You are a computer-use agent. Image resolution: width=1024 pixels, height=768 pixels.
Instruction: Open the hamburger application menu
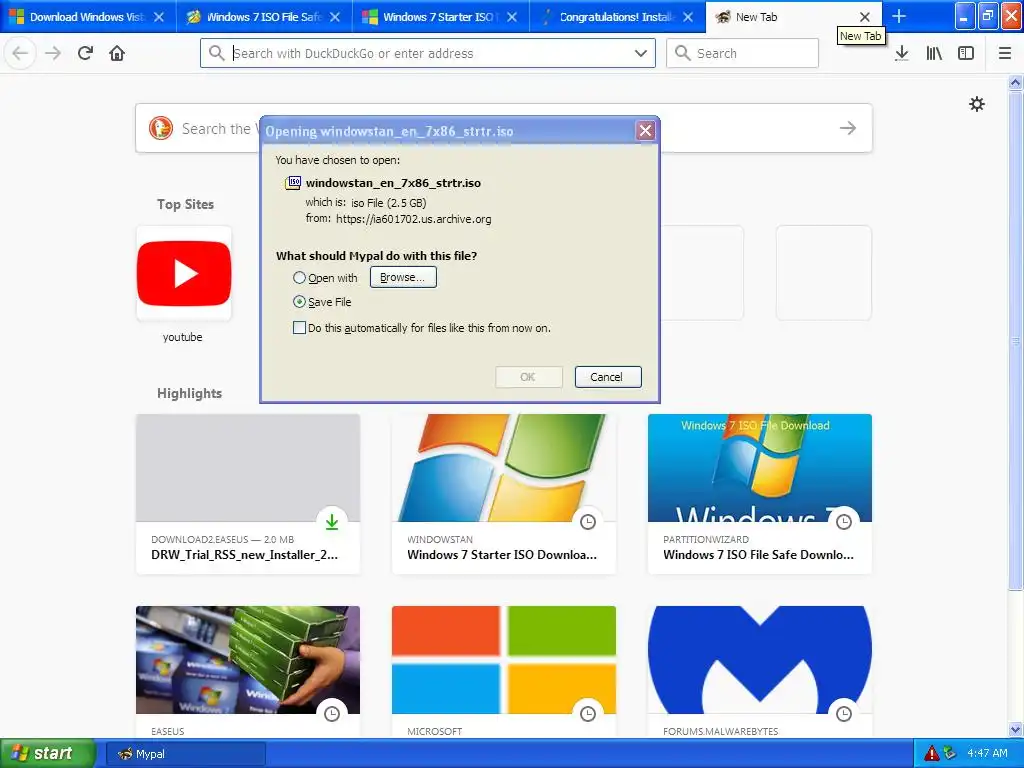tap(1005, 53)
